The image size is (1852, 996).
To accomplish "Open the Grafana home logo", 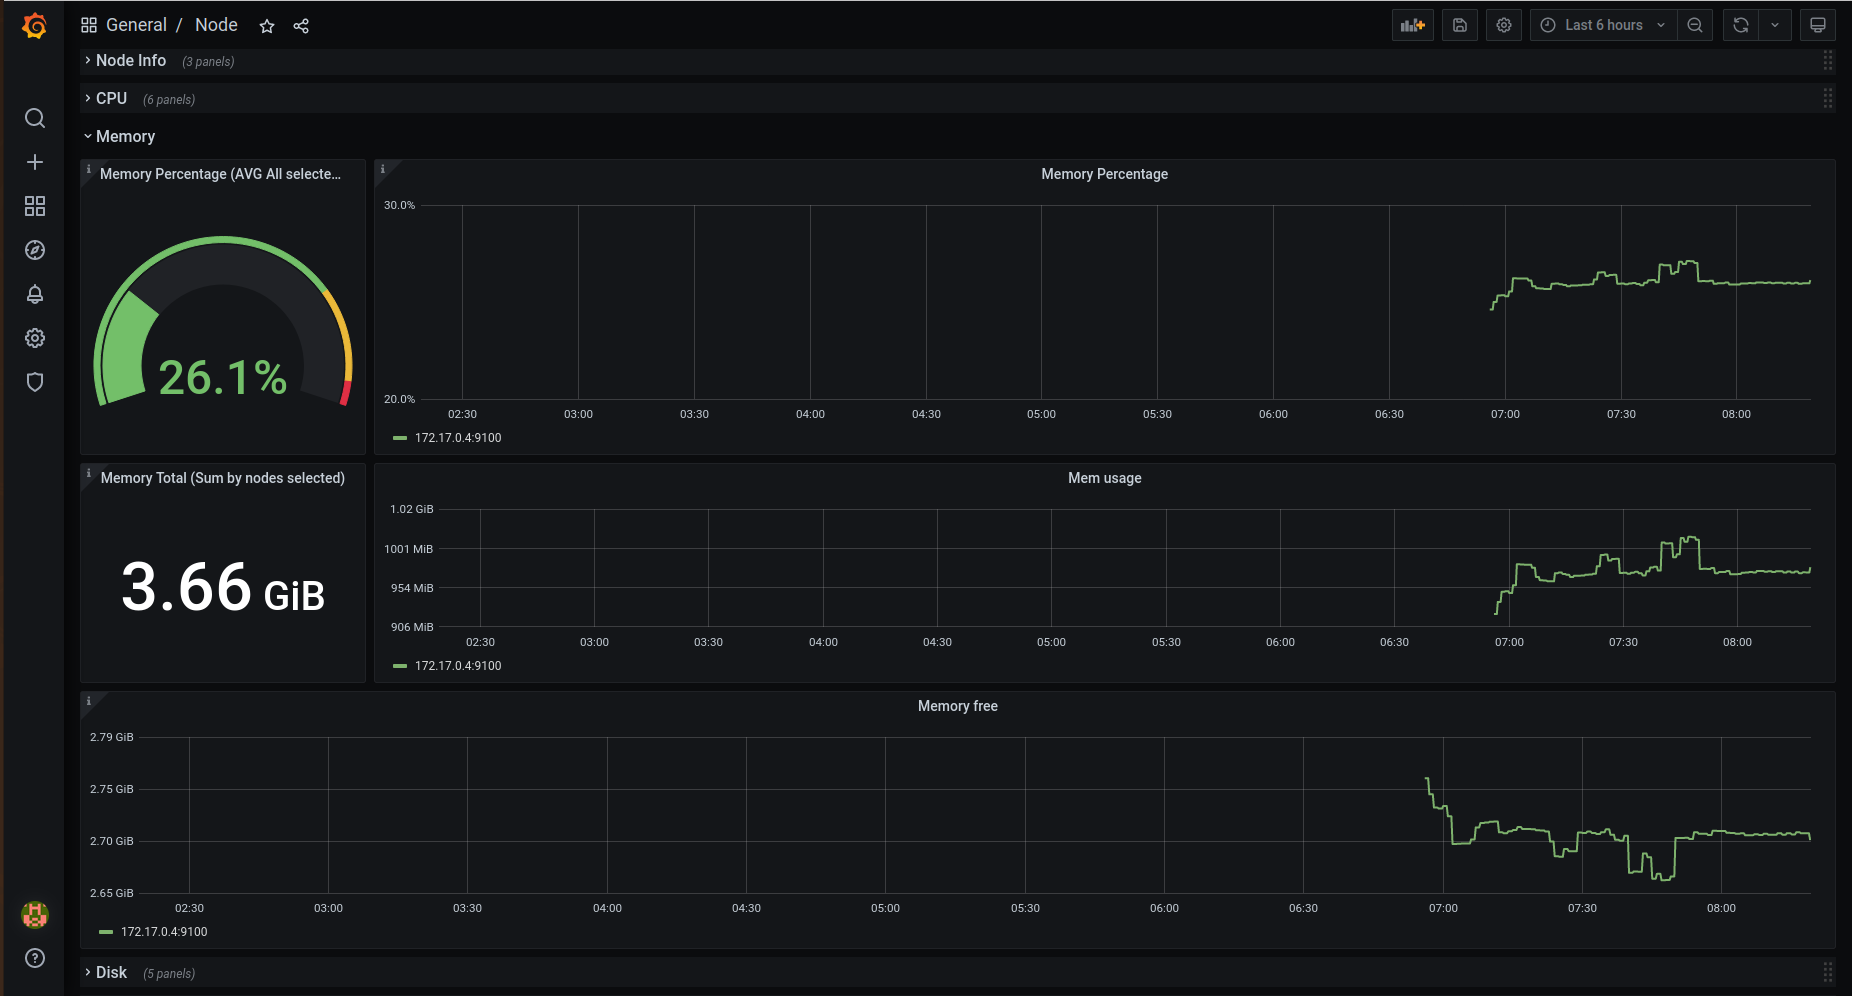I will click(x=35, y=26).
